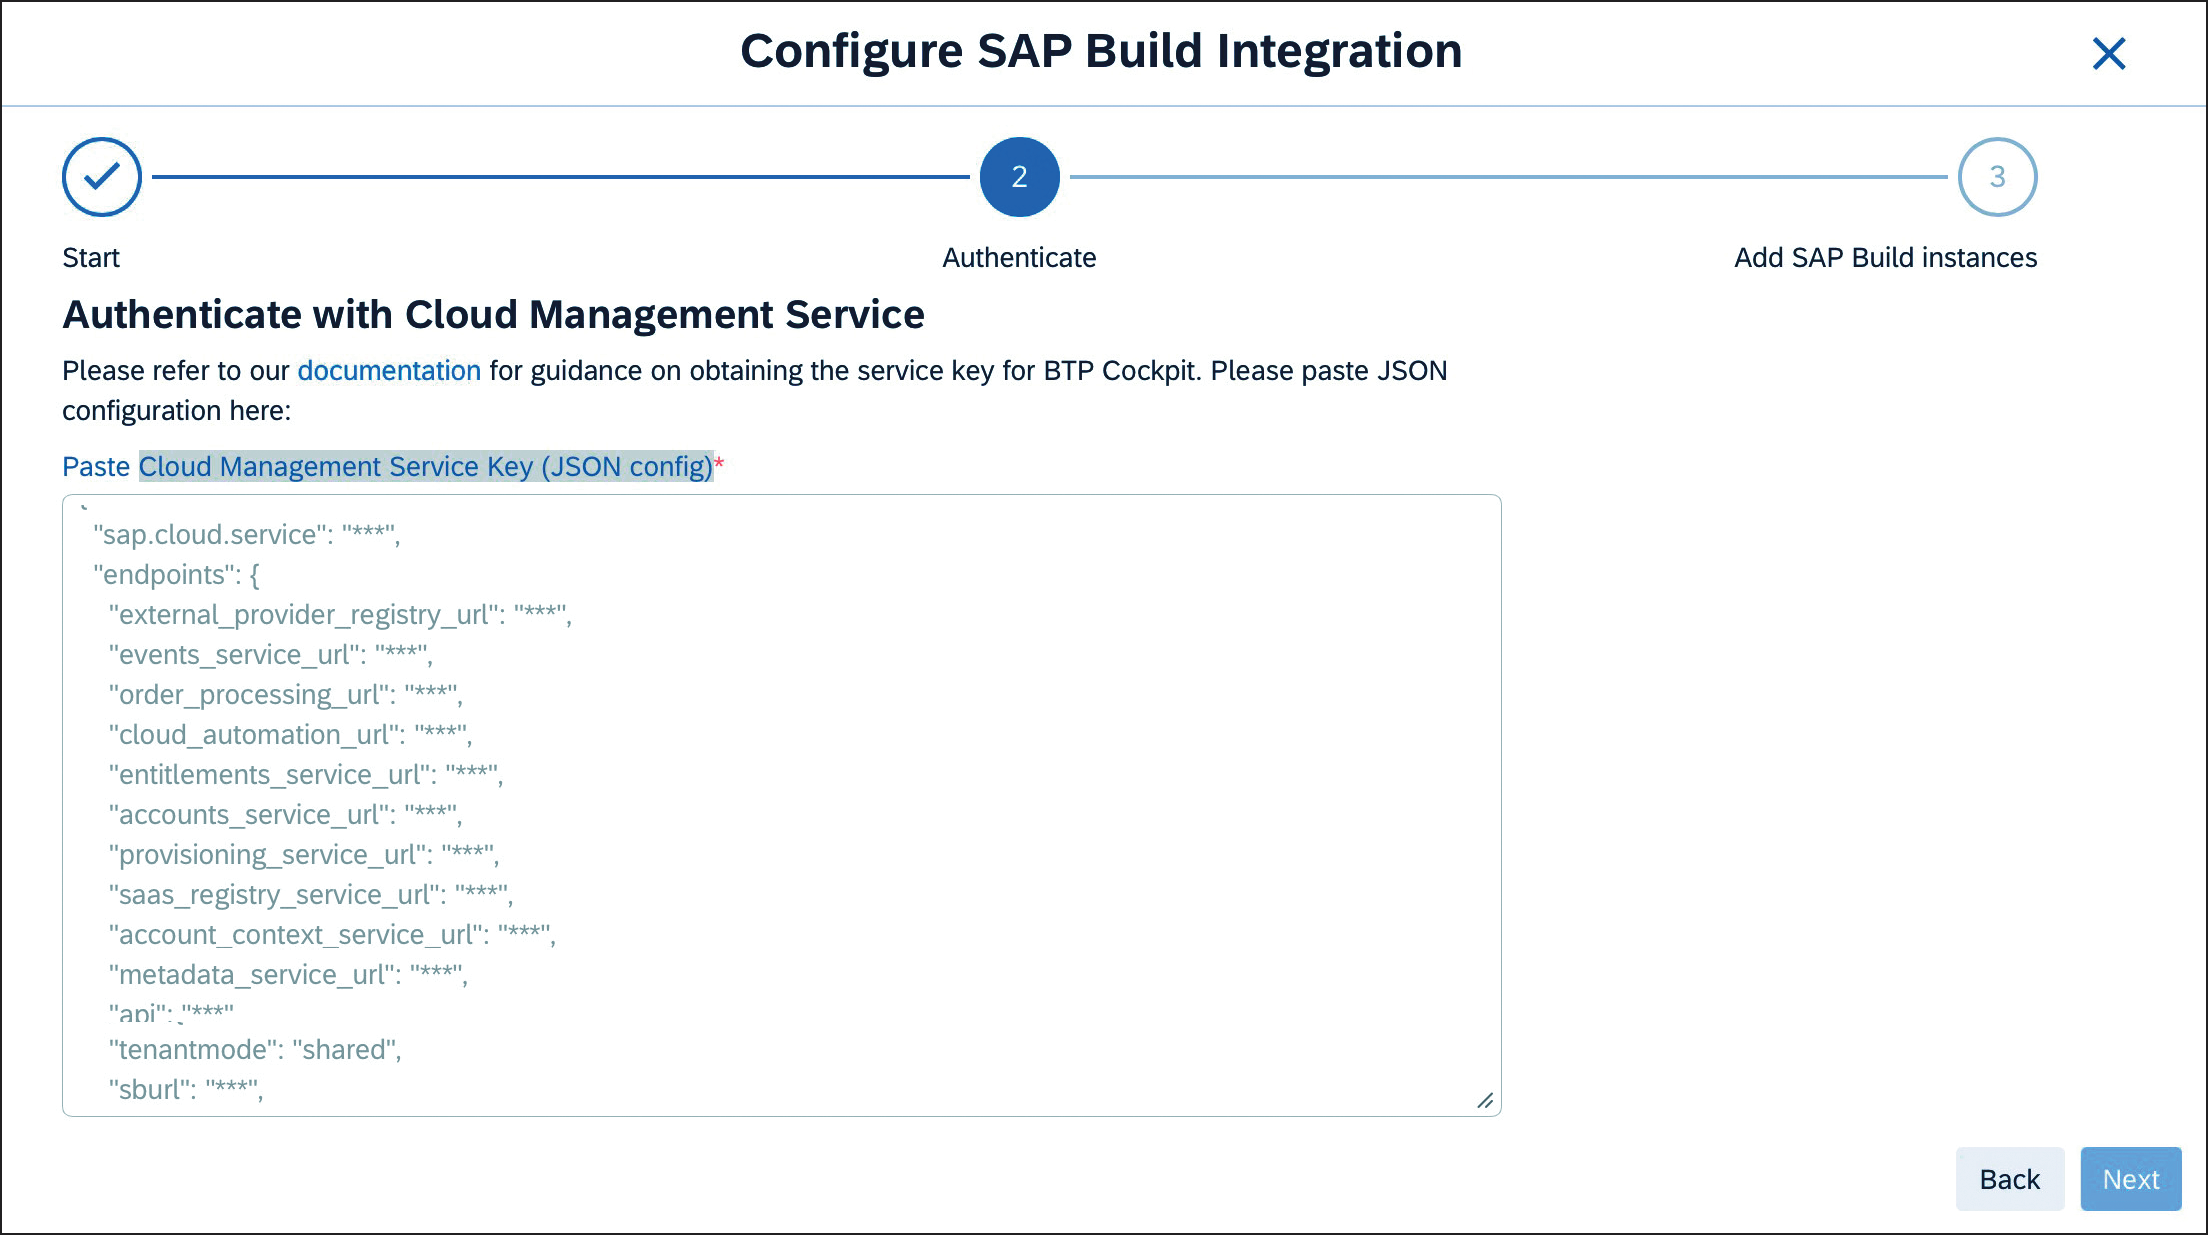Click the "Configure SAP Build Integration" title
The image size is (2208, 1235).
1101,51
